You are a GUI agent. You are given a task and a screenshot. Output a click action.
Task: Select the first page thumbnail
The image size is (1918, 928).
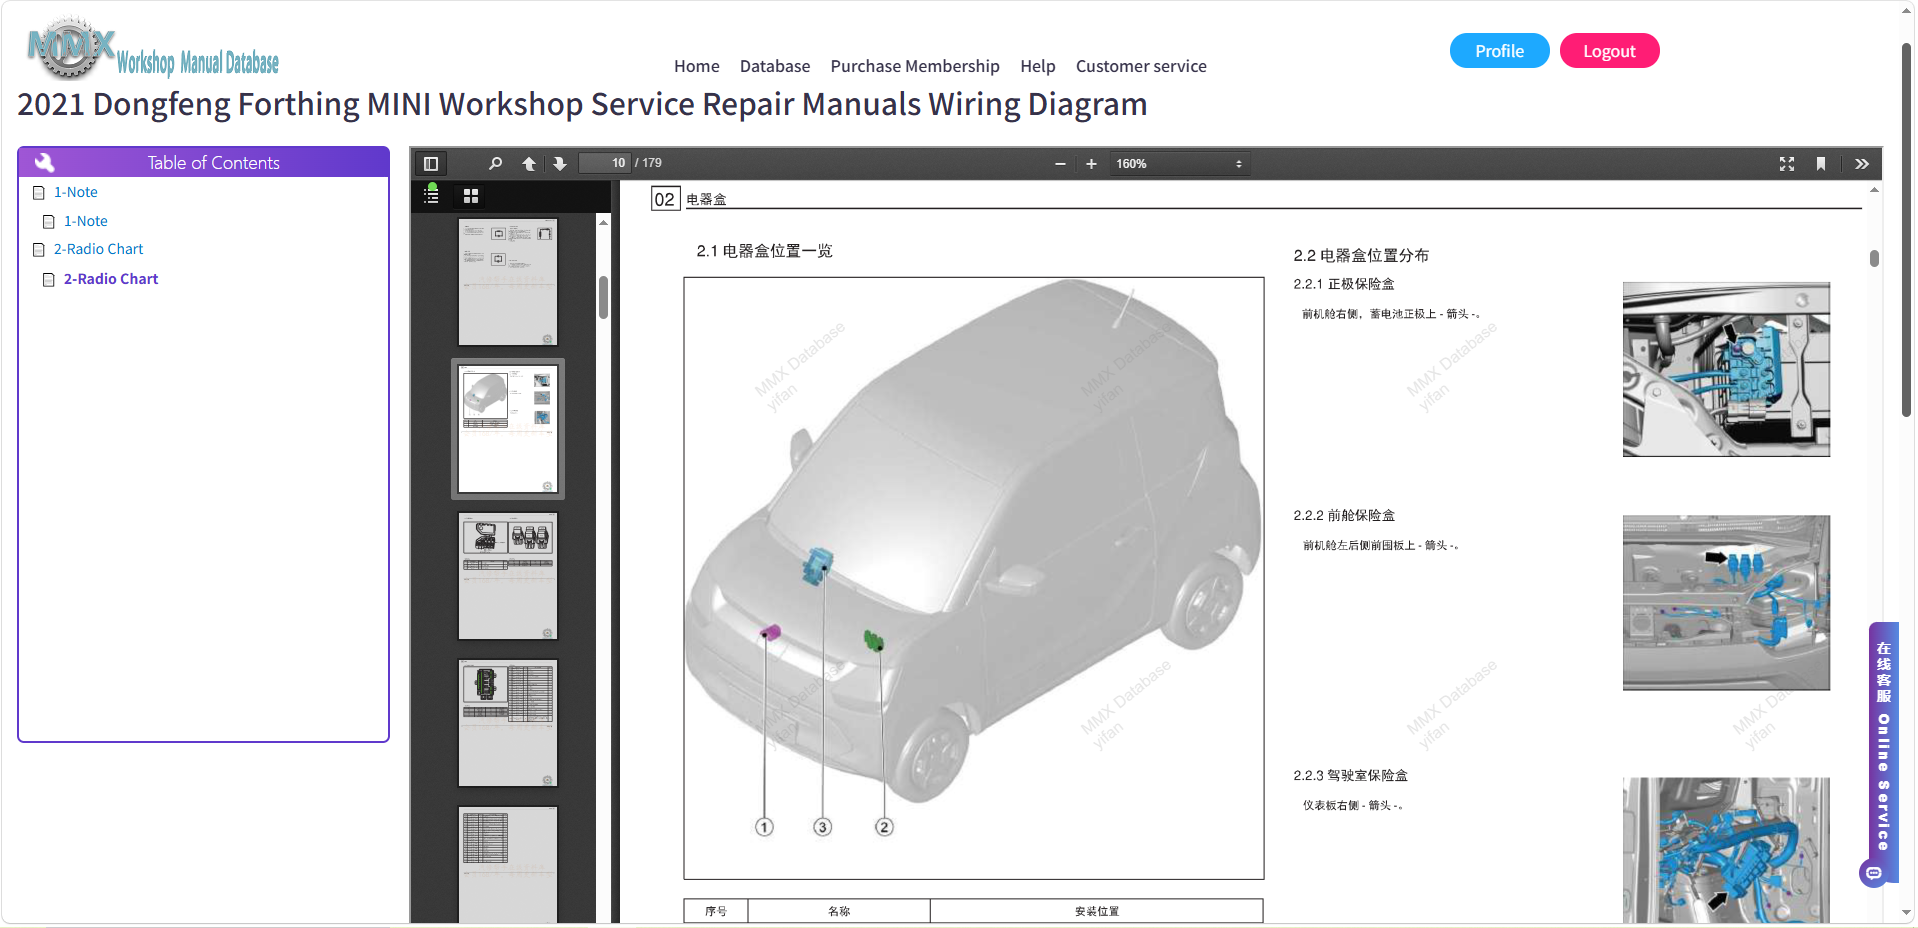pos(508,282)
